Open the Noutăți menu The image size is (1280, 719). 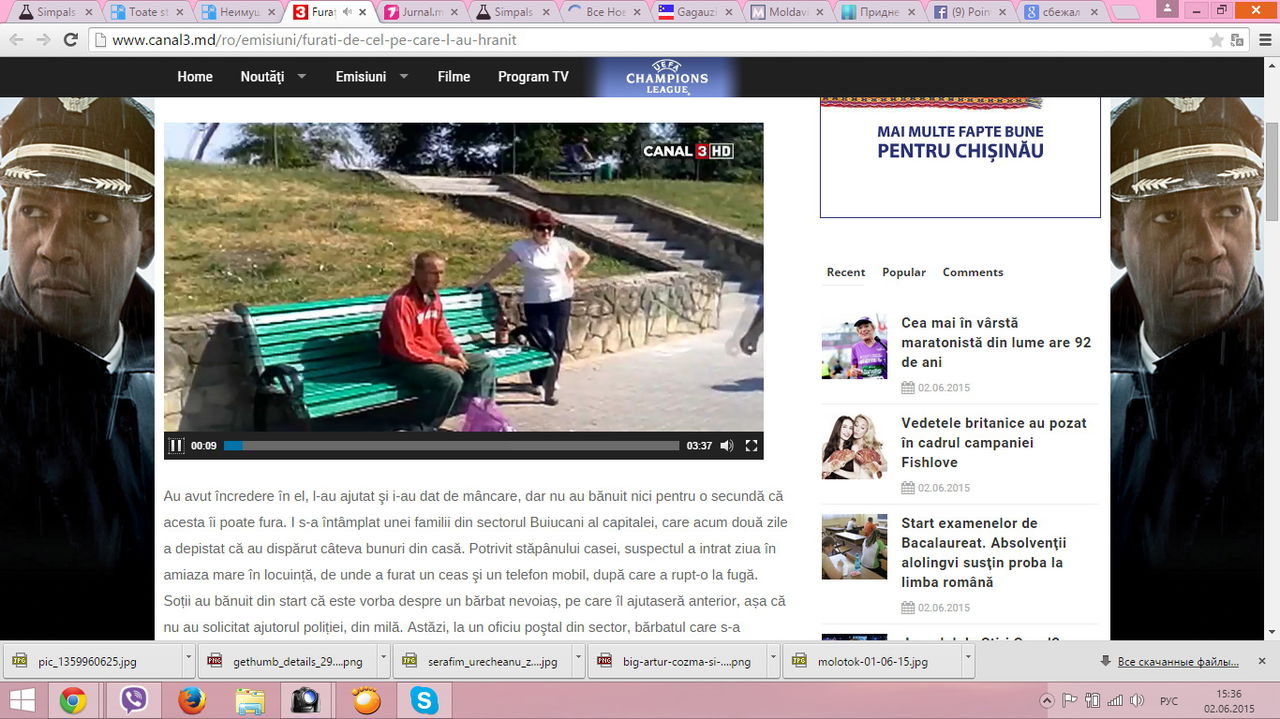(262, 77)
